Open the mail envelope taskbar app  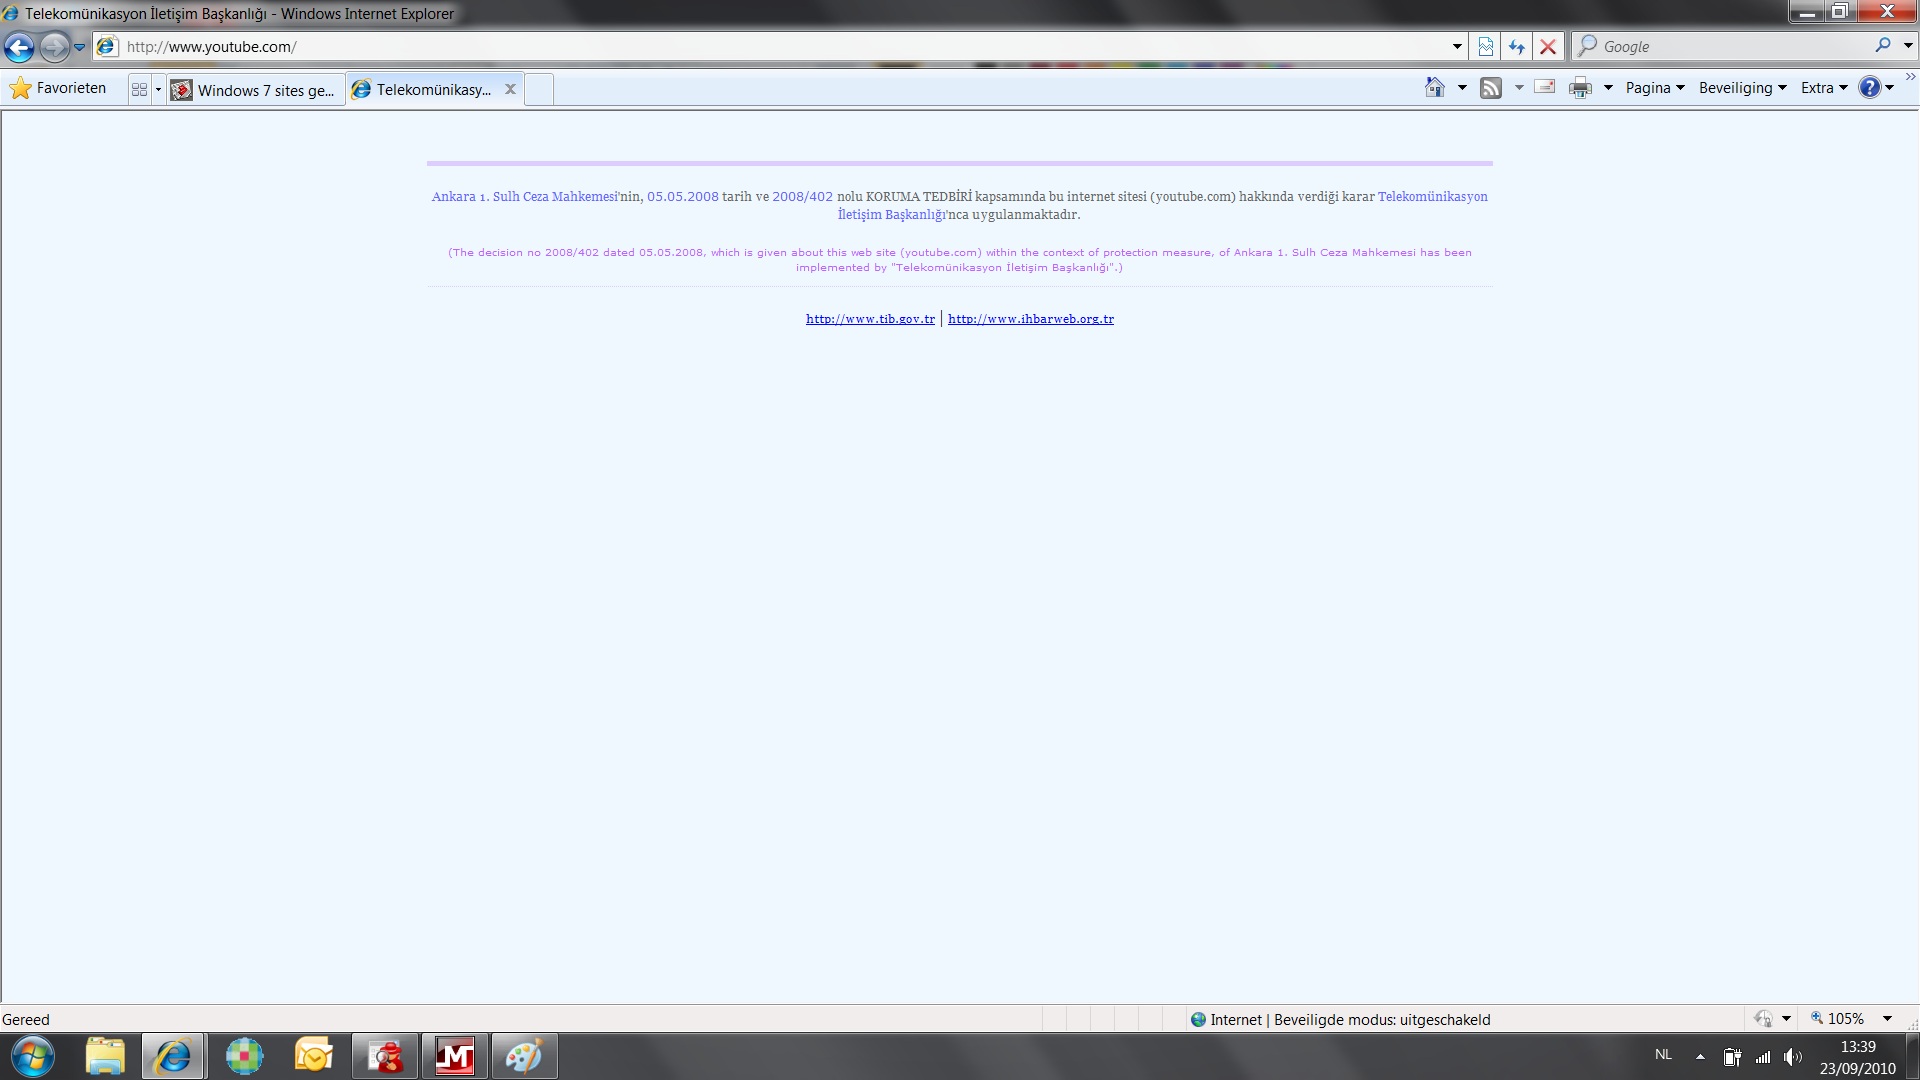coord(314,1056)
